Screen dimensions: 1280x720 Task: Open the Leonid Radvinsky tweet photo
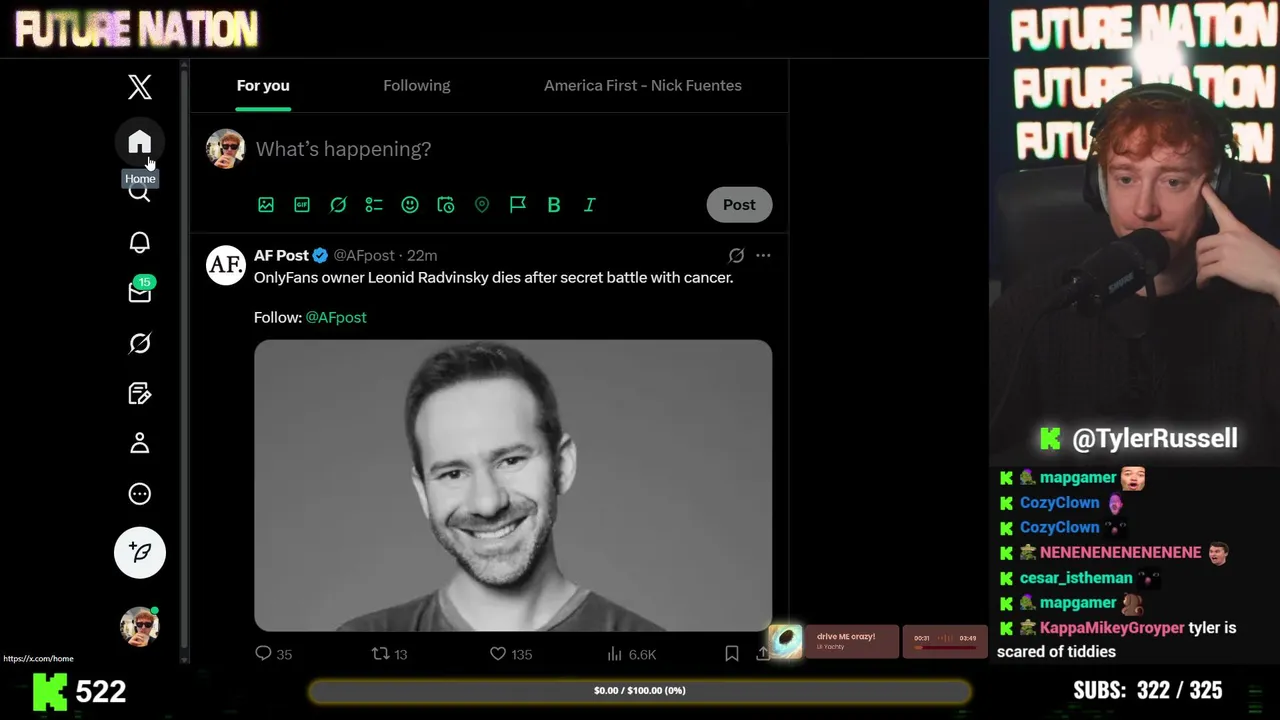[x=513, y=485]
